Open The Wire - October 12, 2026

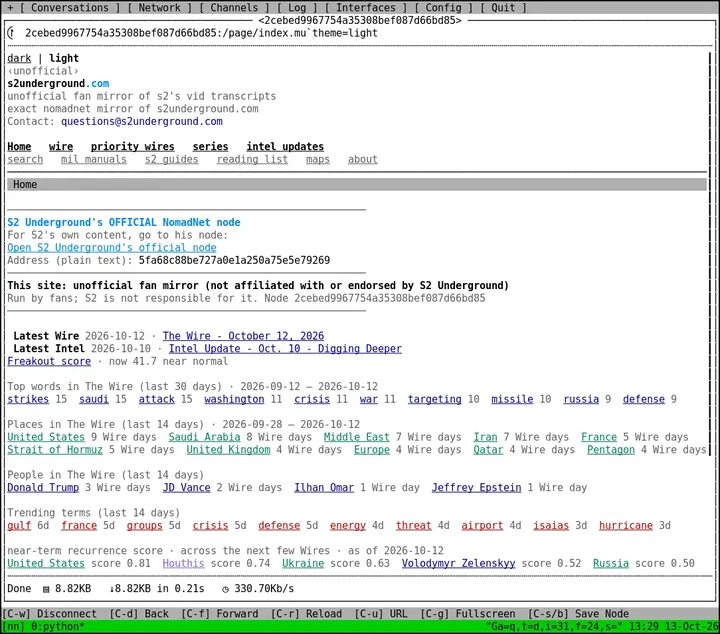coord(243,336)
